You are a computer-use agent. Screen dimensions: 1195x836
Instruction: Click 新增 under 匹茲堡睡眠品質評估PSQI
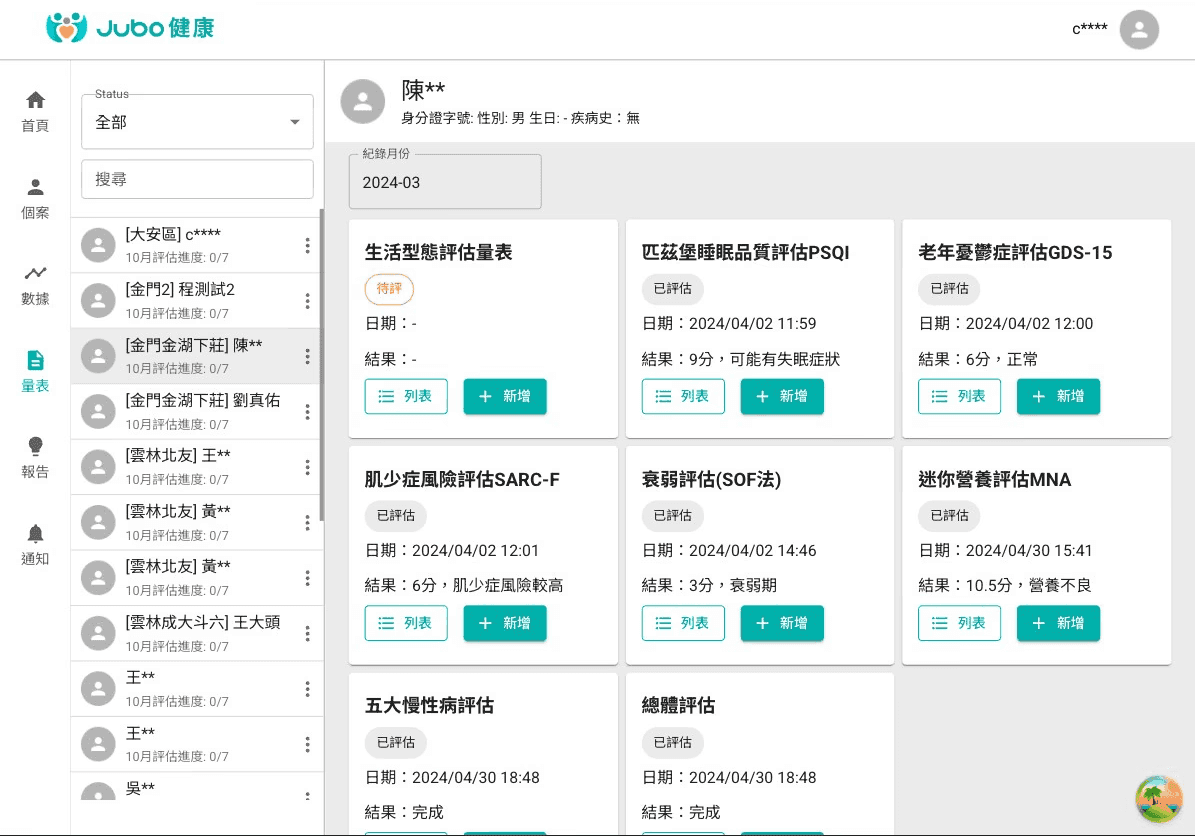click(x=782, y=396)
